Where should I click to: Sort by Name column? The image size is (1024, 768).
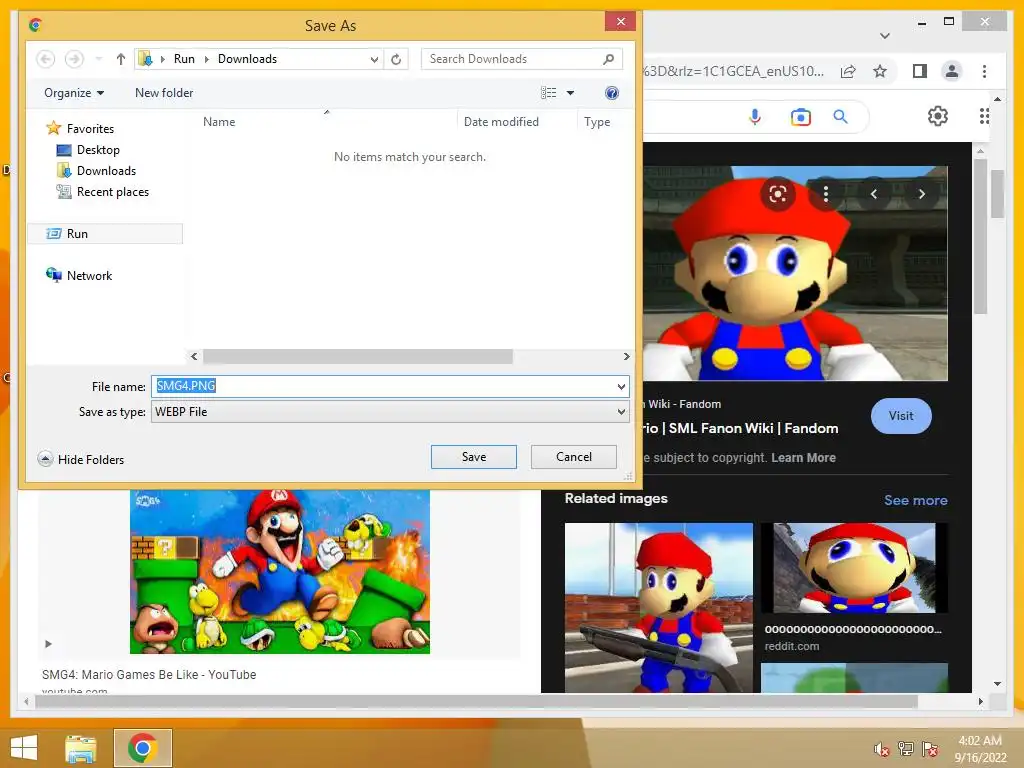tap(219, 121)
